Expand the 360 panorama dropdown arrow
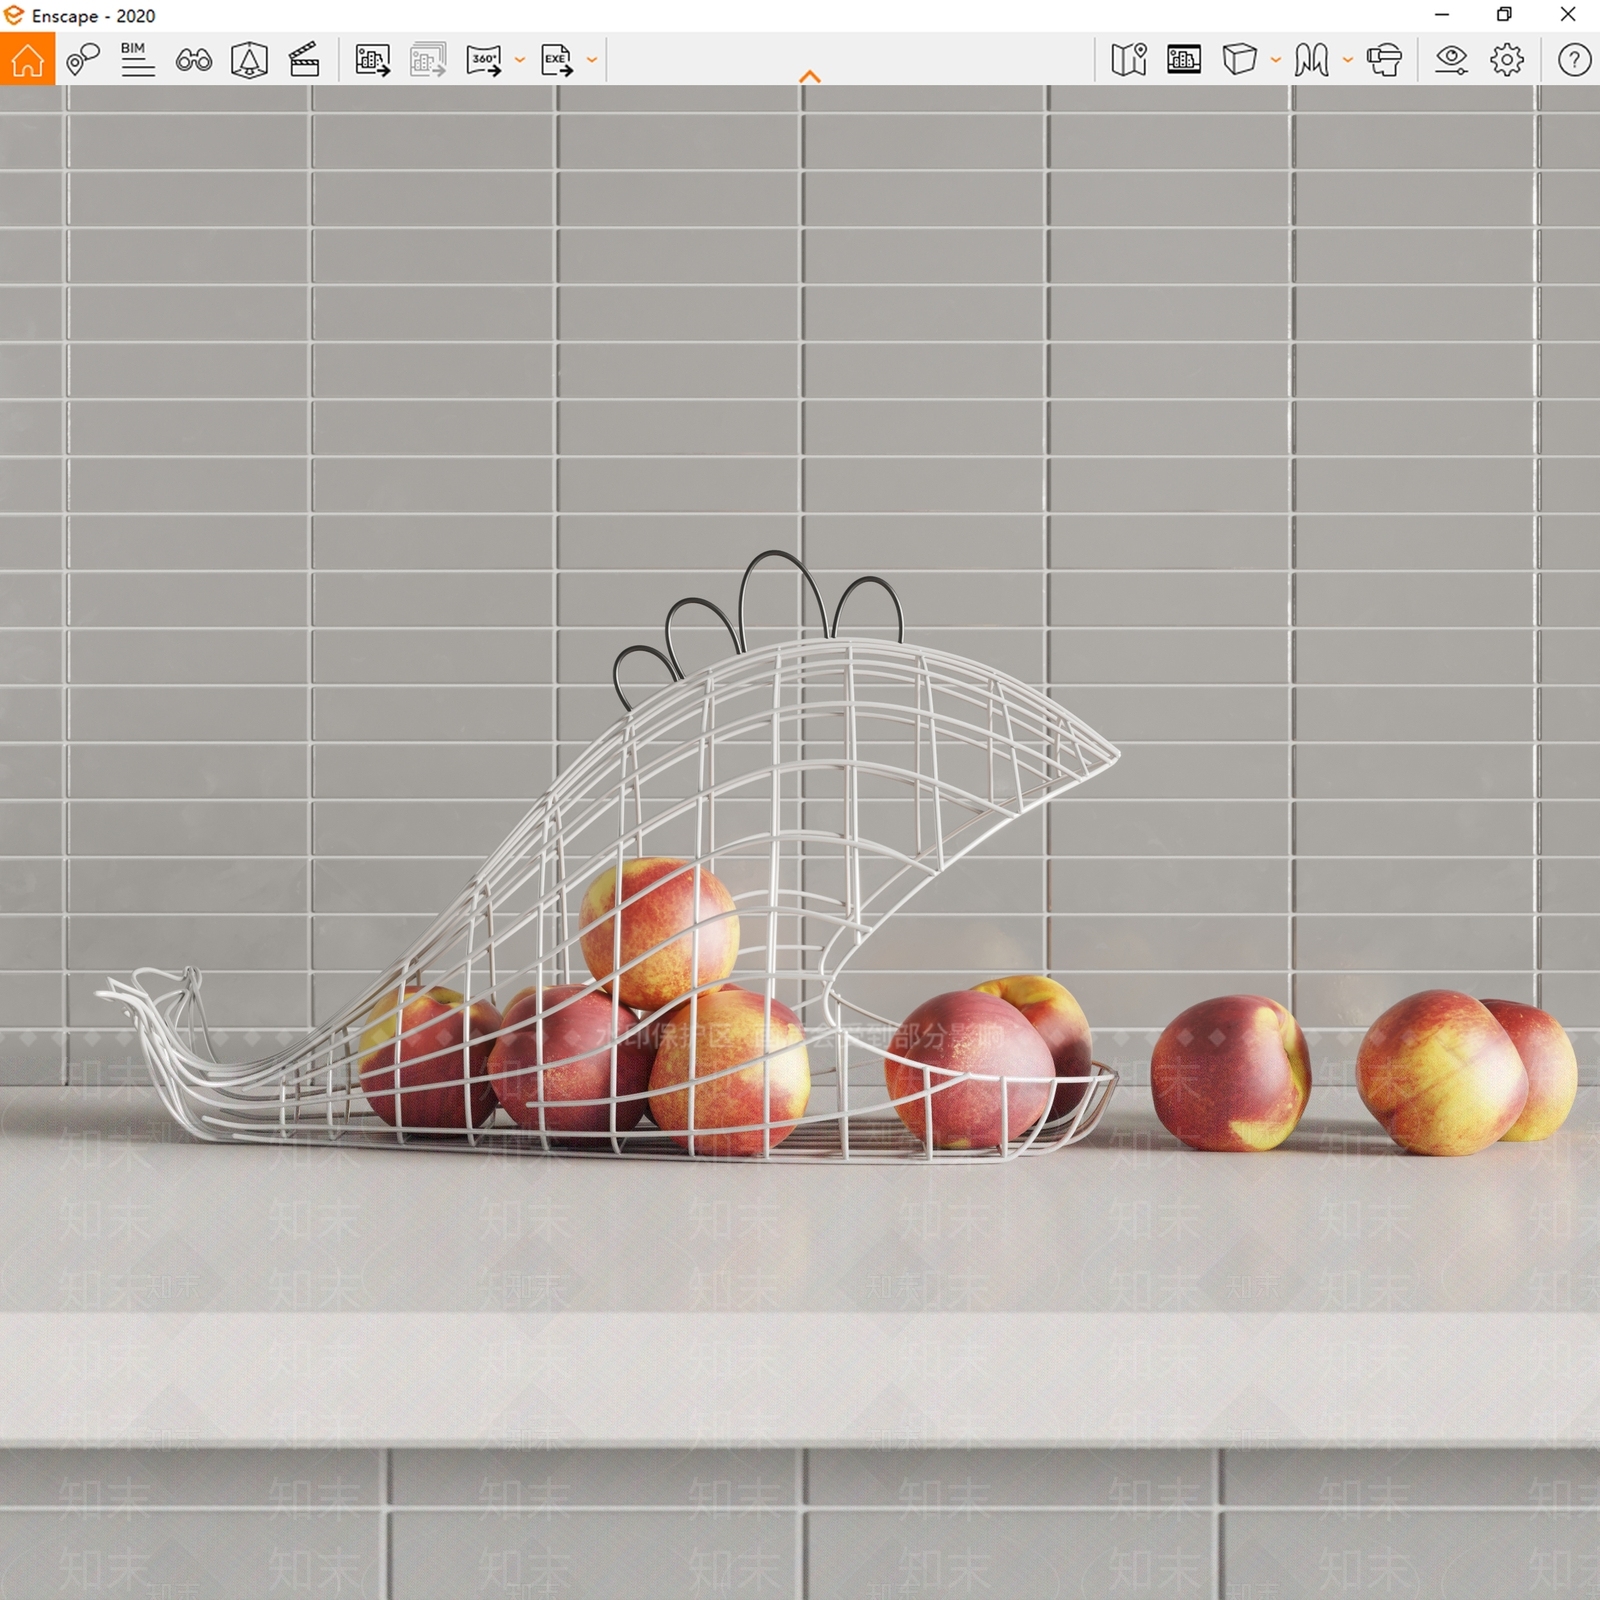 click(x=519, y=60)
